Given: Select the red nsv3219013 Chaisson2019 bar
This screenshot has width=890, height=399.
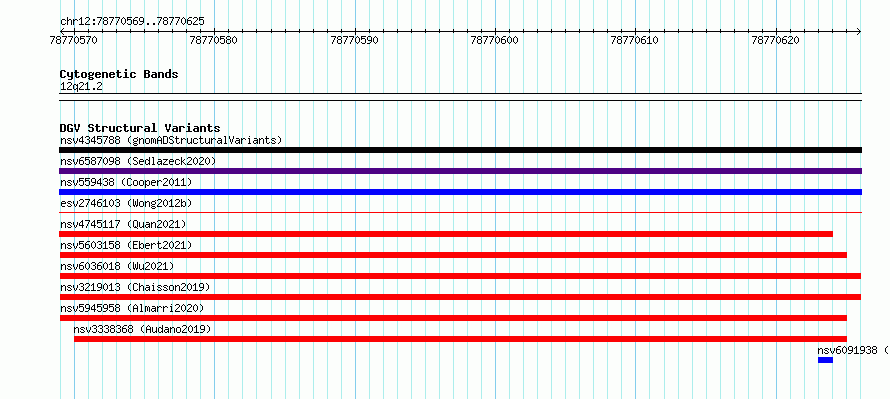Looking at the screenshot, I should 460,297.
